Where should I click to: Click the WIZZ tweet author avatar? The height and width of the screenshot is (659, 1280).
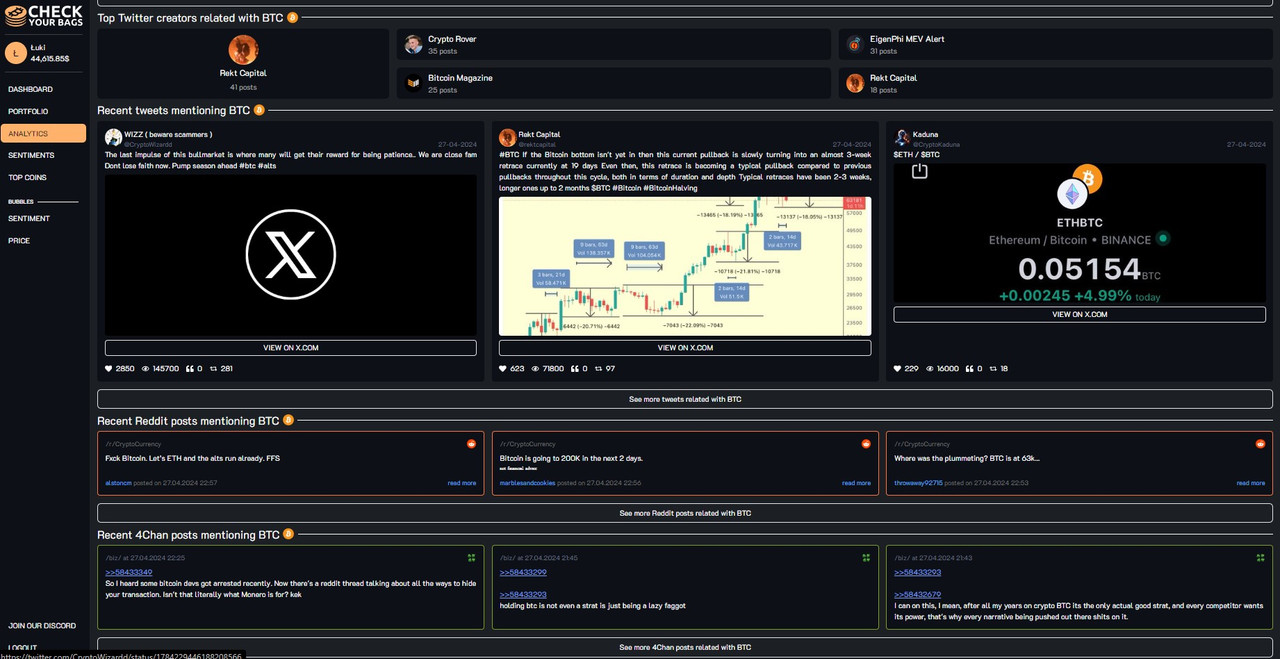[x=113, y=138]
